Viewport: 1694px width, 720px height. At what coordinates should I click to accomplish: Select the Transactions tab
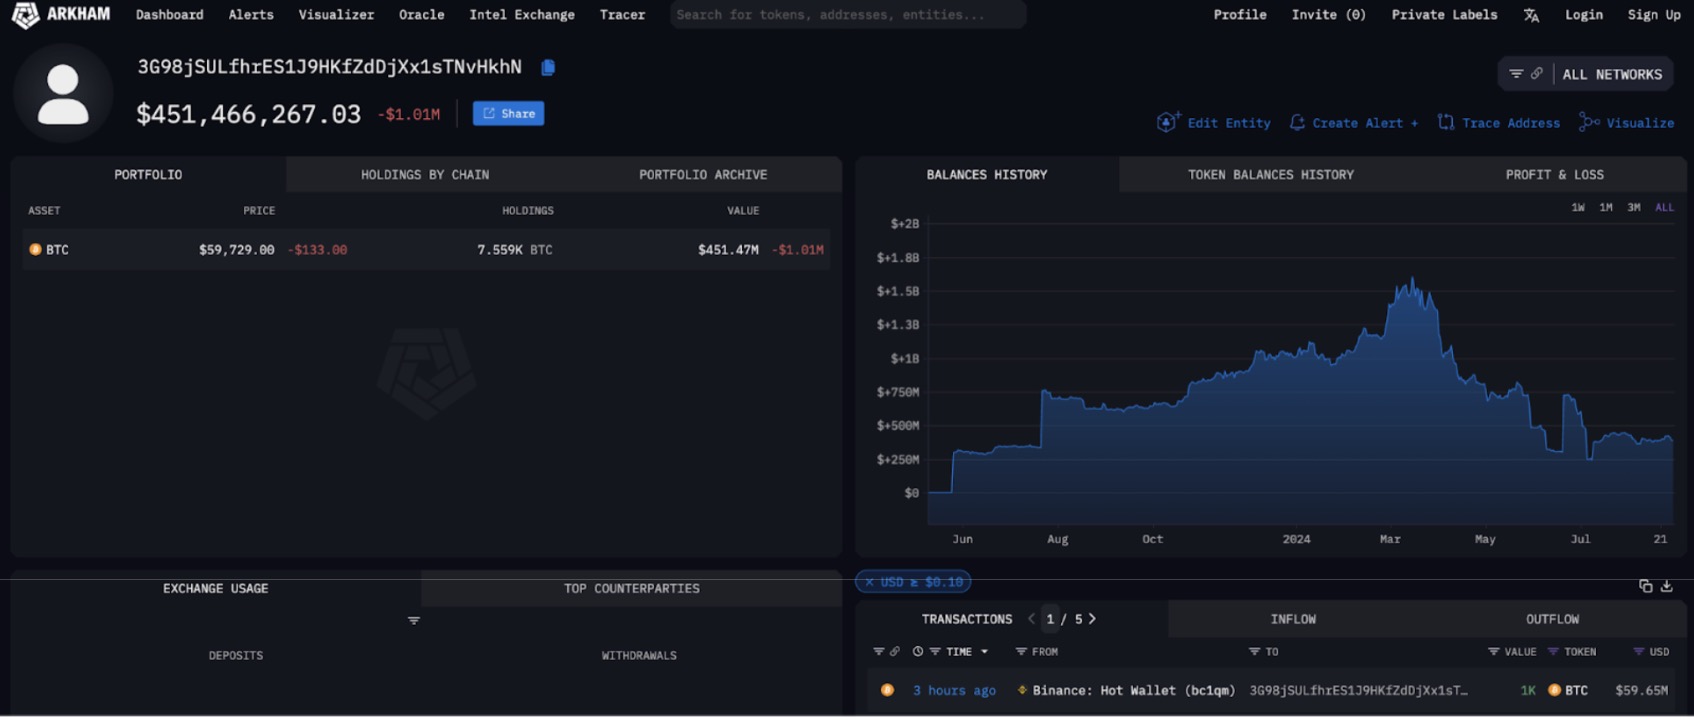click(x=967, y=619)
